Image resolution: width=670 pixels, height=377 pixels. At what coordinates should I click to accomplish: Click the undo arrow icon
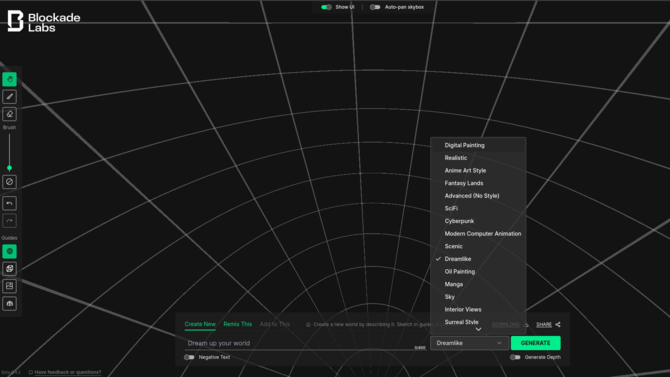pos(9,203)
